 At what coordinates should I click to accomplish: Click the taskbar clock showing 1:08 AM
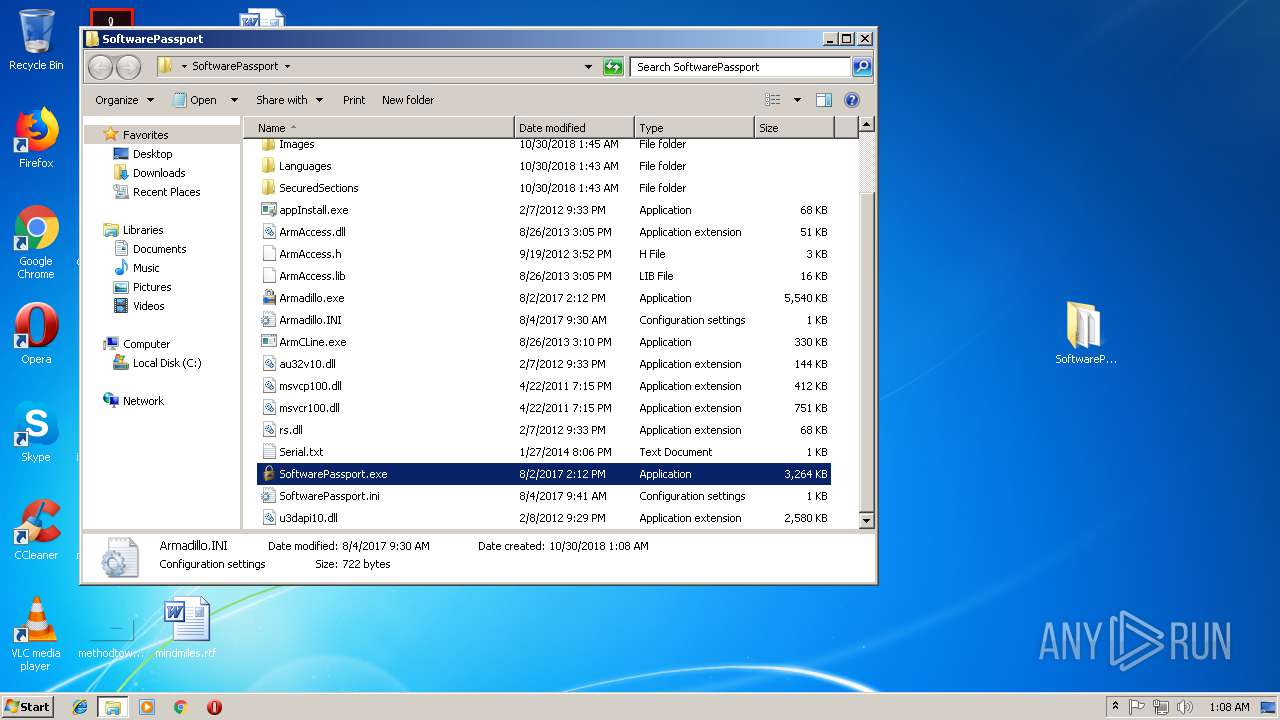coord(1229,707)
